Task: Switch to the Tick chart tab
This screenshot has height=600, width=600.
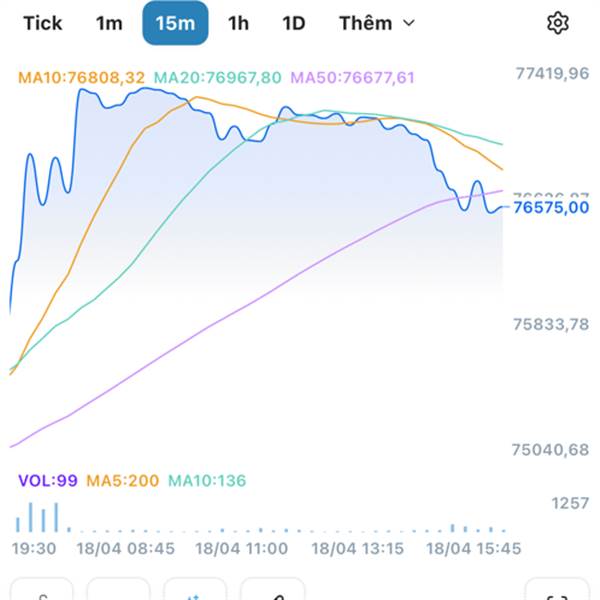Action: [x=43, y=23]
